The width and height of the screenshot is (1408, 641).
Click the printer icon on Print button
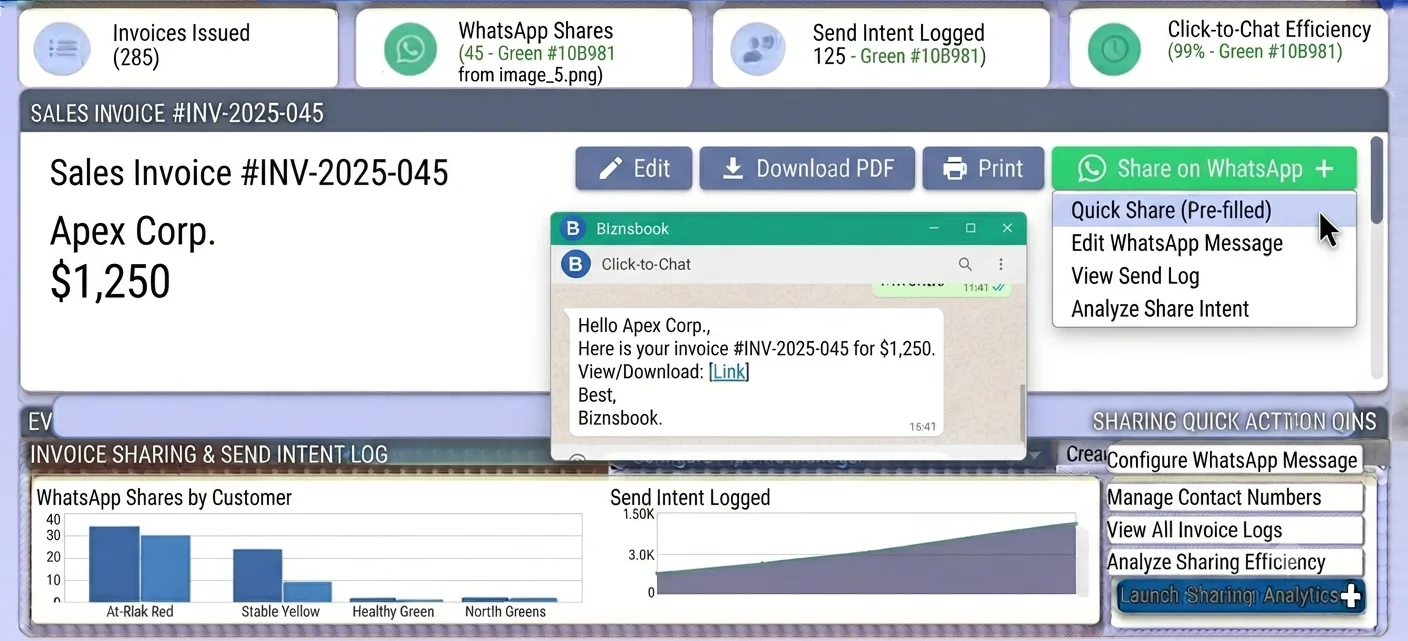click(x=955, y=168)
